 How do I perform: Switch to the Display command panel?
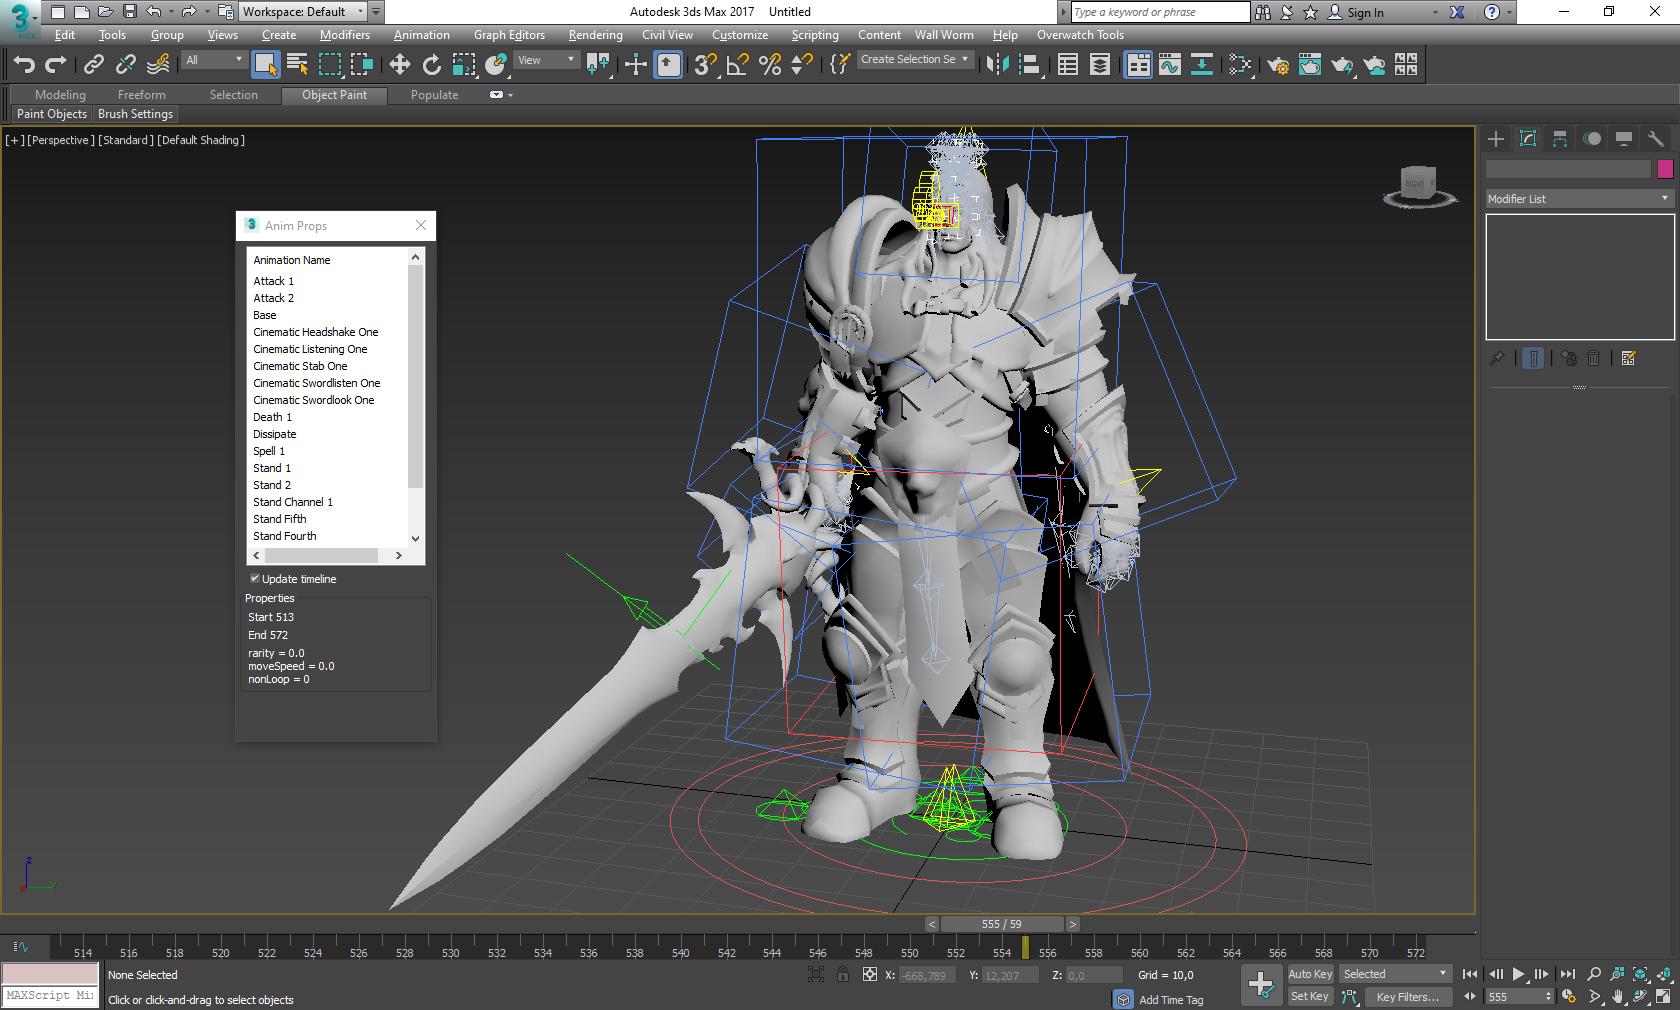[x=1624, y=139]
